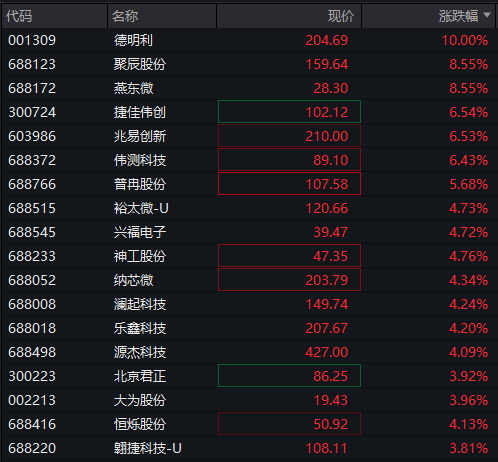The width and height of the screenshot is (498, 462).
Task: Open the 神工股份 stock name
Action: 140,256
